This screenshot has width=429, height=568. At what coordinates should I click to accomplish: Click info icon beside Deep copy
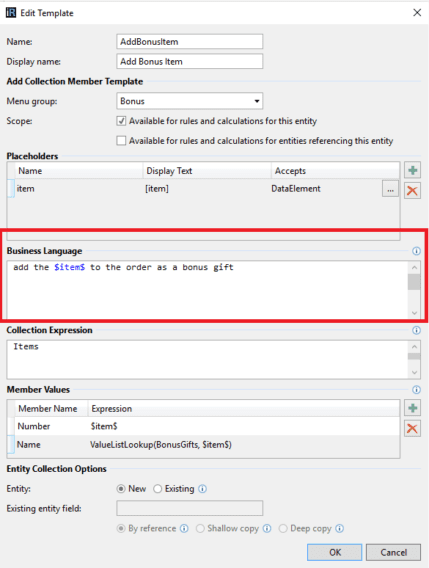340,529
